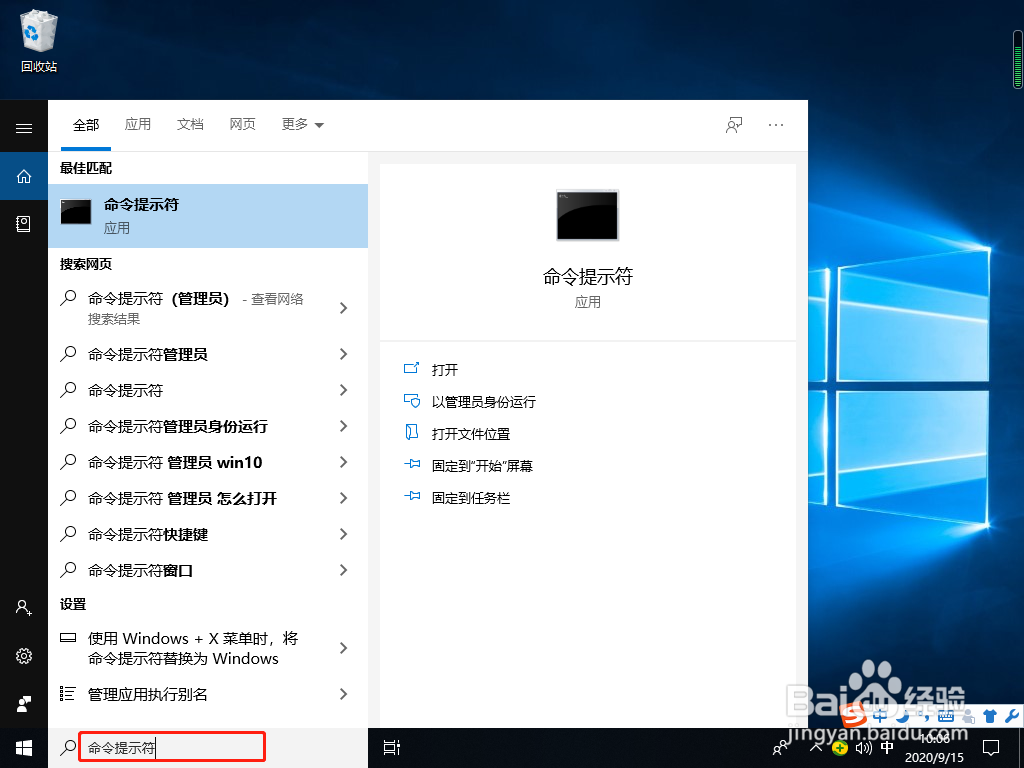Switch to the 文档 tab
The width and height of the screenshot is (1024, 768).
190,124
